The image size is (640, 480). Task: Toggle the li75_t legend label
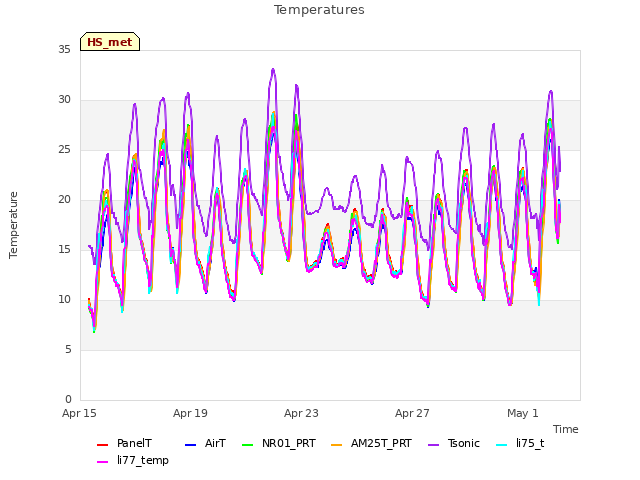[x=530, y=443]
